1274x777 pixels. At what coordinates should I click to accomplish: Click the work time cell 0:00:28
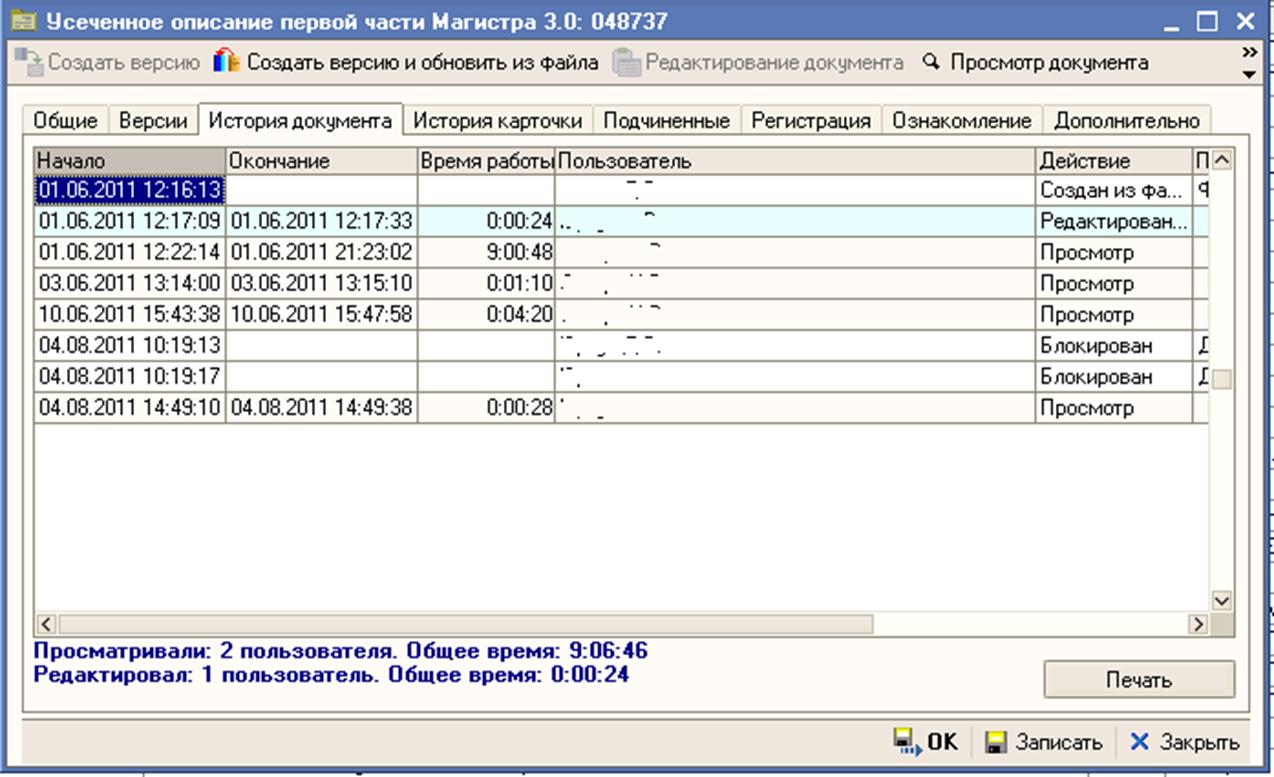coord(486,408)
